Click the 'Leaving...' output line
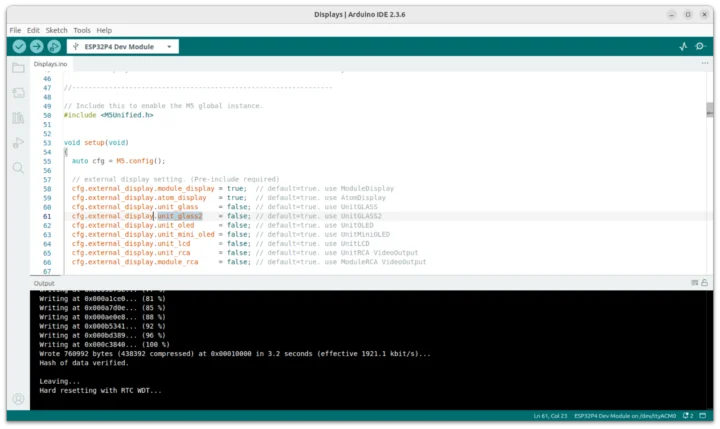 point(60,381)
